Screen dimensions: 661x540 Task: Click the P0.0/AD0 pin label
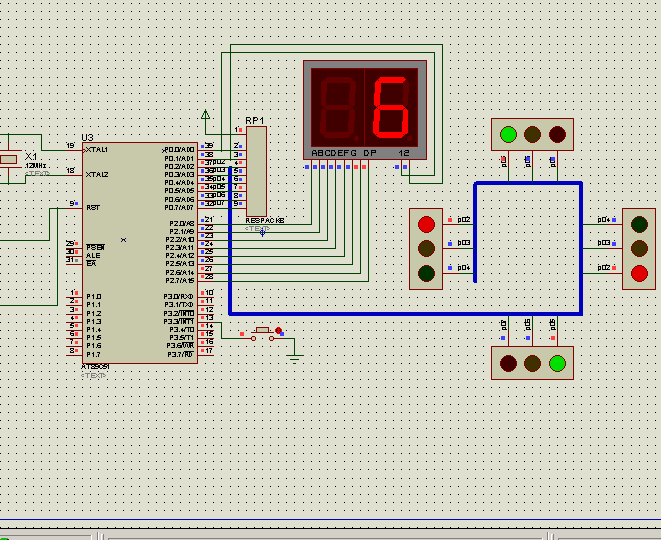pos(179,150)
